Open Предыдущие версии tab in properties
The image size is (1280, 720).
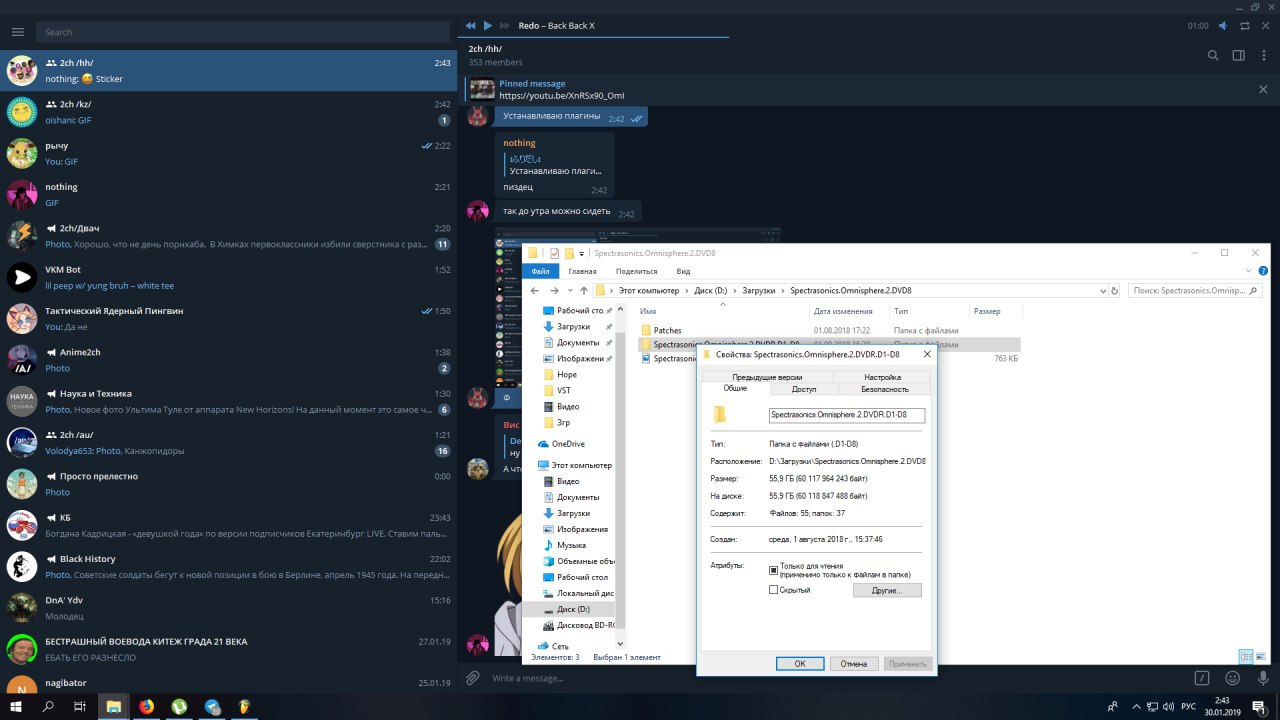pos(767,376)
